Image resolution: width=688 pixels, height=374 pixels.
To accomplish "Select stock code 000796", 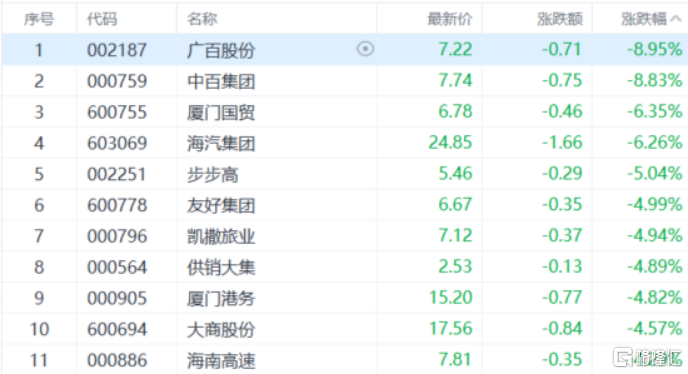I will click(117, 236).
